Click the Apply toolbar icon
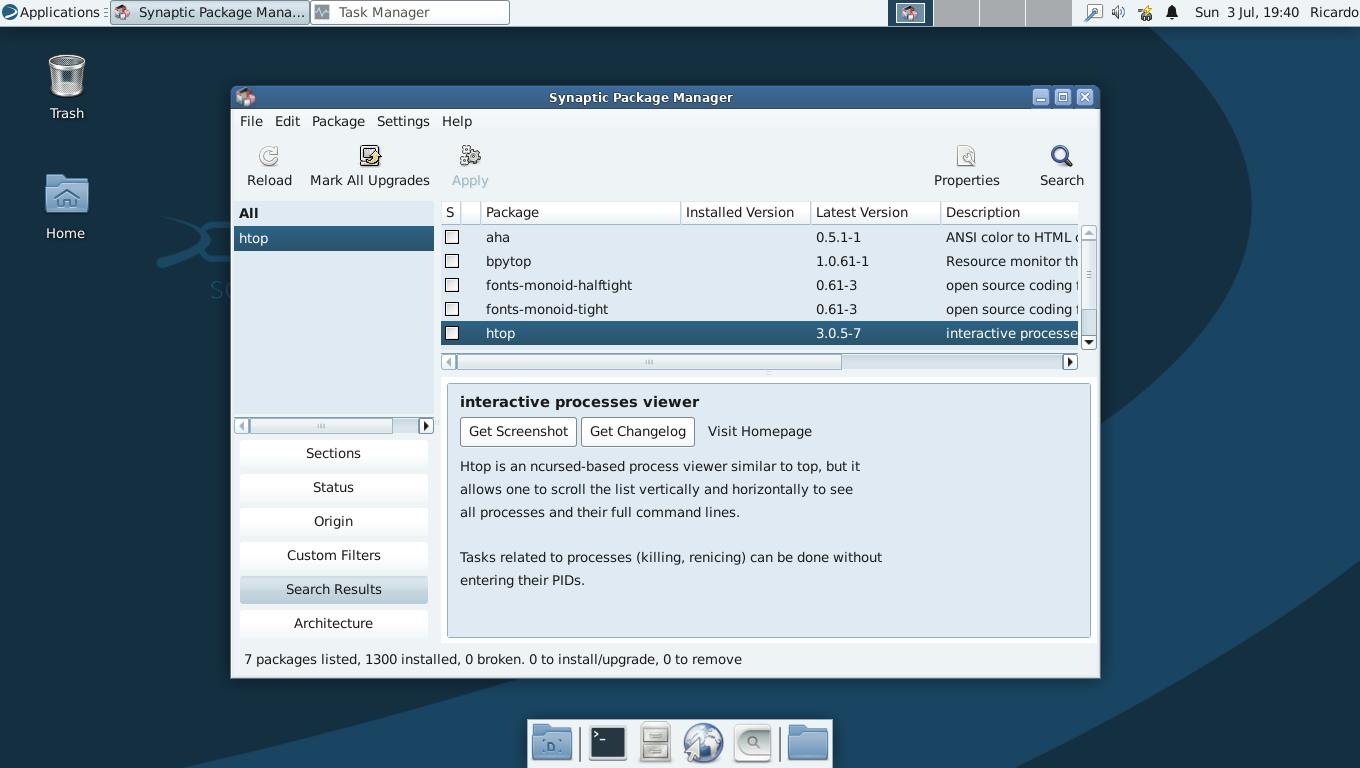Image resolution: width=1360 pixels, height=768 pixels. [x=470, y=156]
